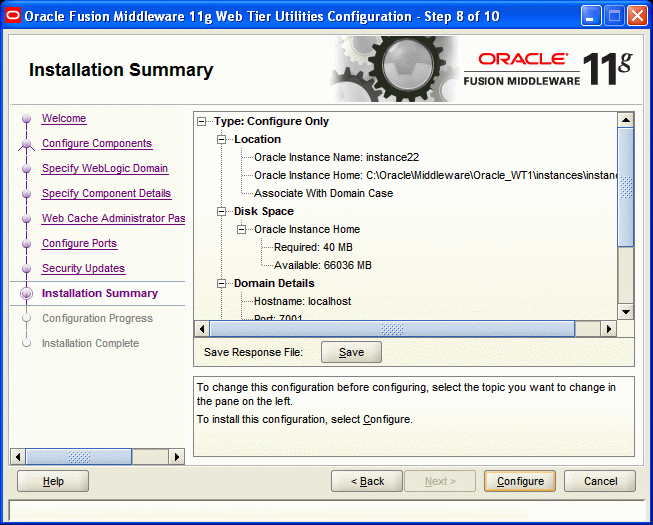653x525 pixels.
Task: Click the steps pane horizontal scrollbar thumb
Action: 78,457
